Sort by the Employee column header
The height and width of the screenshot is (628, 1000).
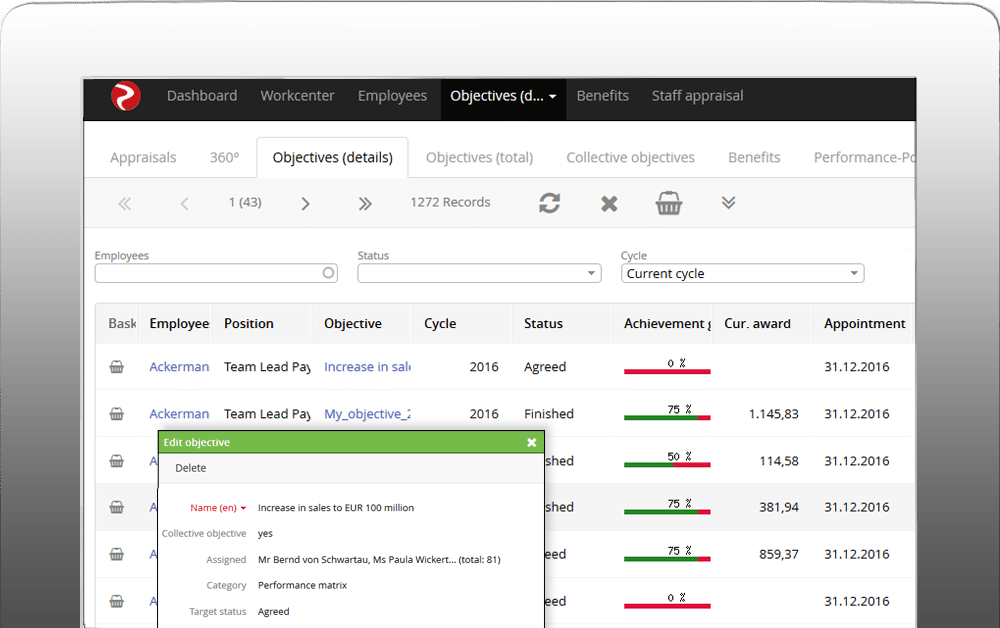(179, 323)
